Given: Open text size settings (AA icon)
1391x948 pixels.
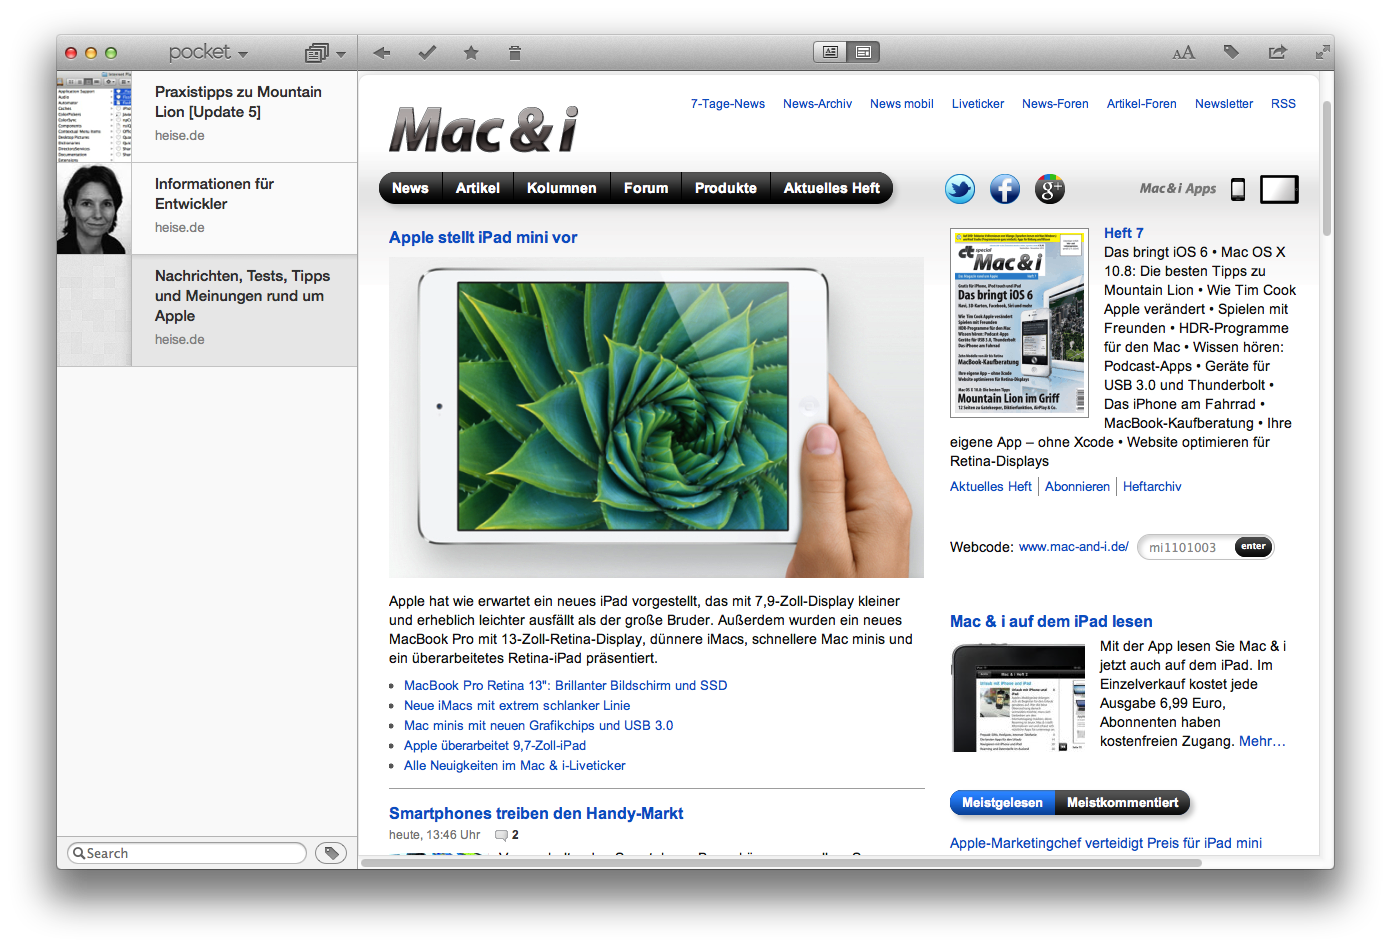Looking at the screenshot, I should (1183, 53).
